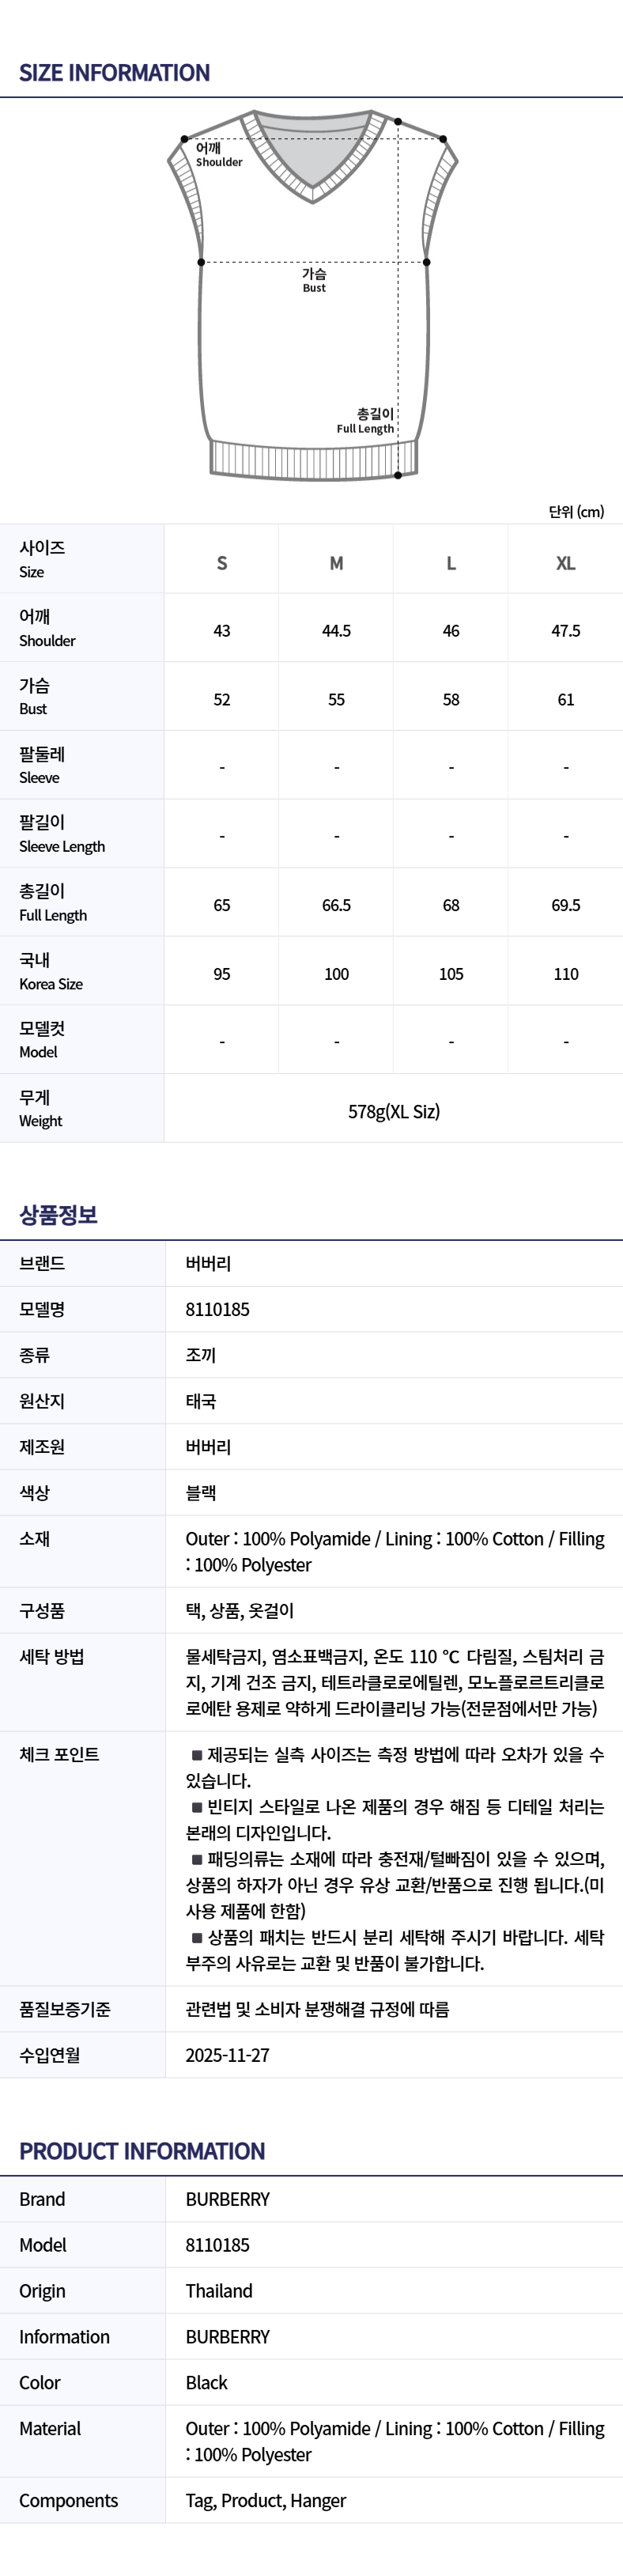
Task: Click the 가슴 Bust label on the vest diagram
Action: tap(314, 279)
